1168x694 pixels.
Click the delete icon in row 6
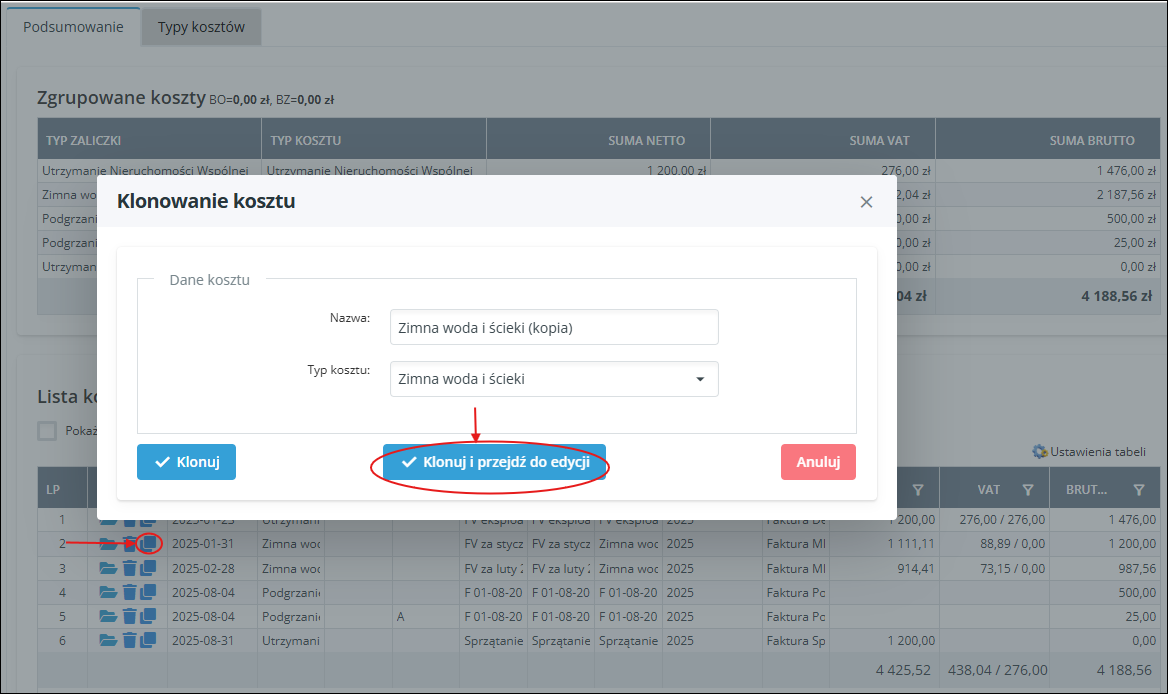click(x=129, y=639)
